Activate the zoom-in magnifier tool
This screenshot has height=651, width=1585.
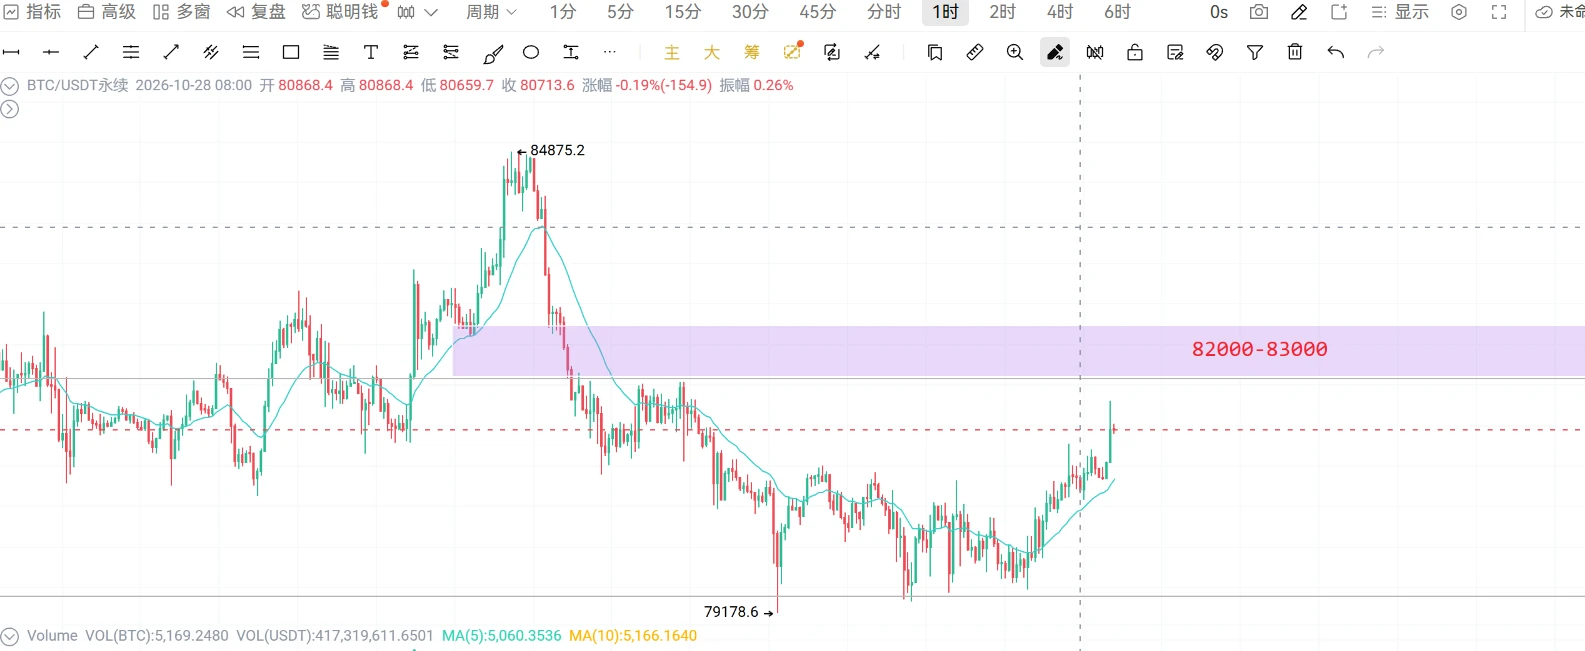pos(1015,52)
